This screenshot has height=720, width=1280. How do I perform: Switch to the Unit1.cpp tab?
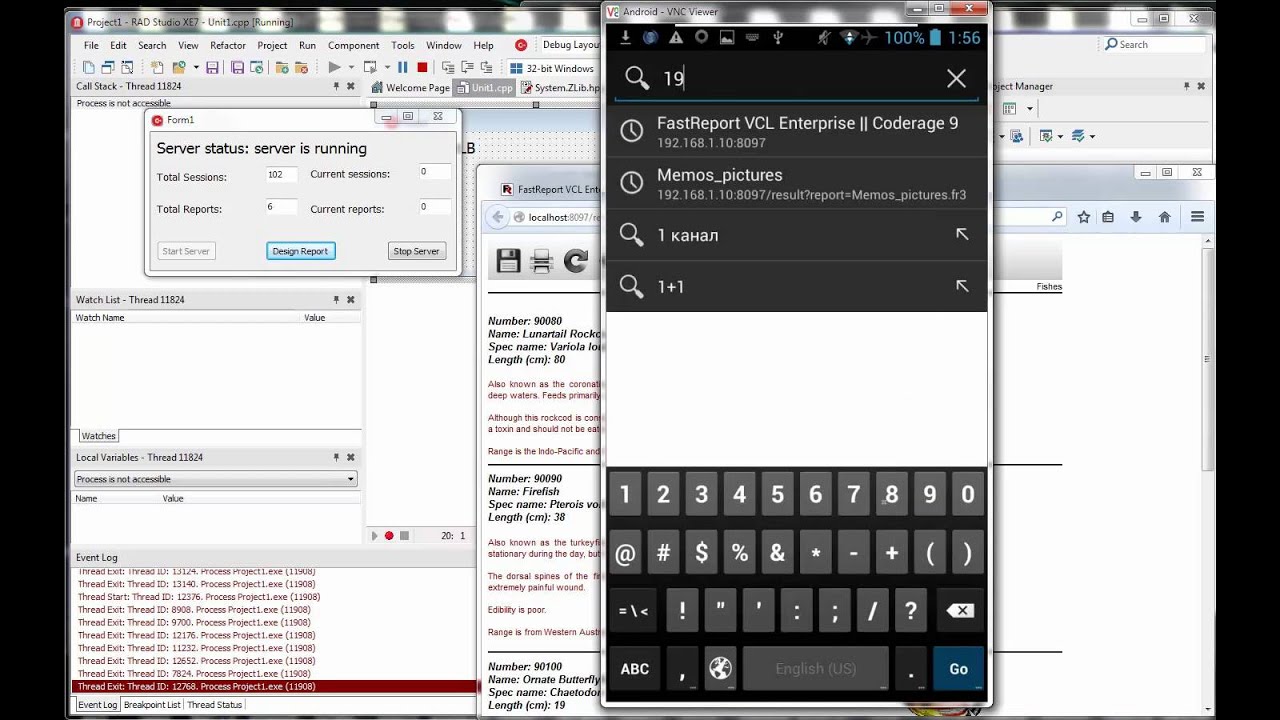485,88
